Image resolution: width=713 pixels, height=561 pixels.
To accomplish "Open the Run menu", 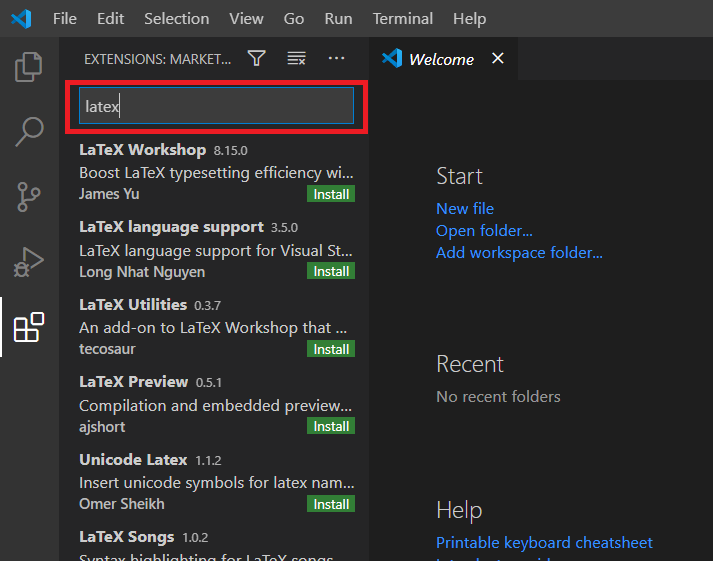I will coord(338,19).
